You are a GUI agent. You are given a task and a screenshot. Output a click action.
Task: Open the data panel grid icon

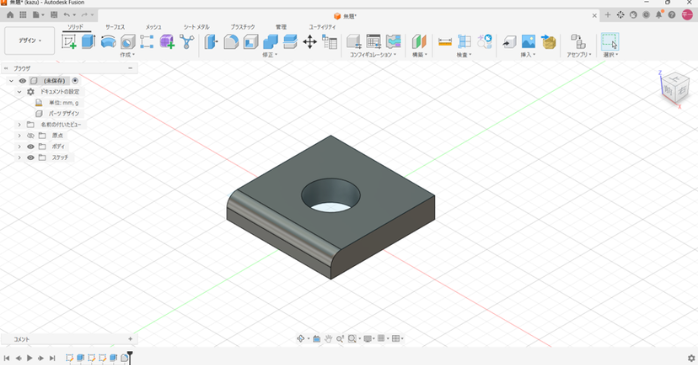click(23, 15)
